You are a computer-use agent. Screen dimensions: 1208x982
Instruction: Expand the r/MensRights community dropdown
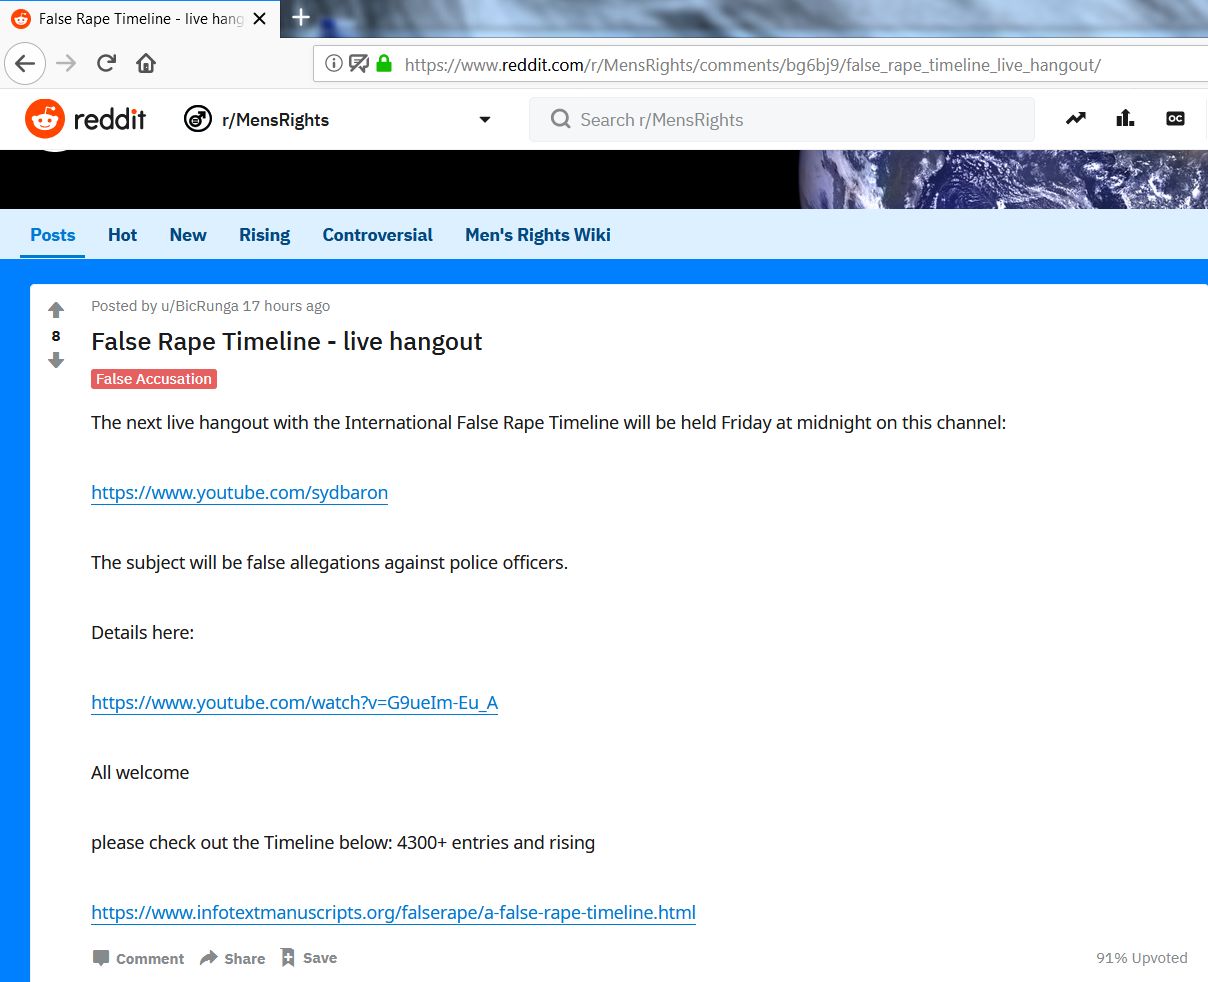pyautogui.click(x=485, y=120)
